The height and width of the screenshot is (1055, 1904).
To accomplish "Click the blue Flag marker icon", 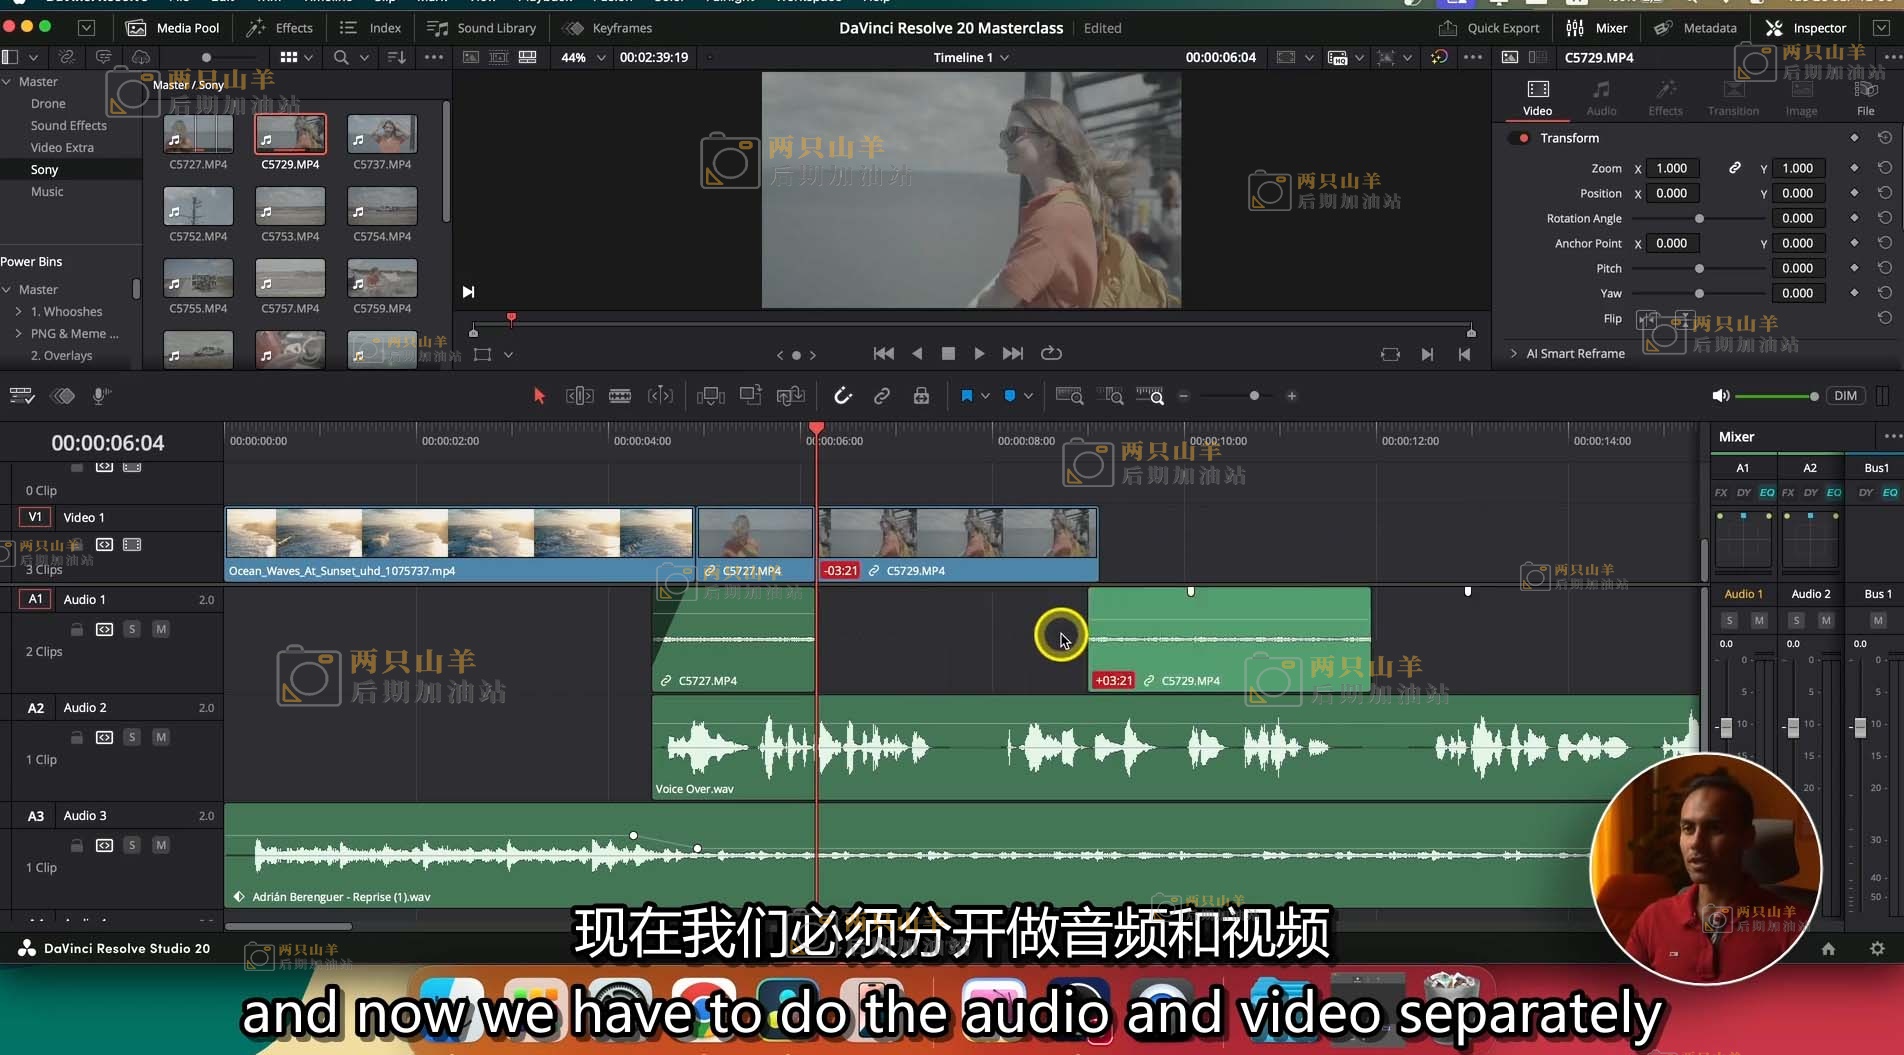I will tap(966, 396).
